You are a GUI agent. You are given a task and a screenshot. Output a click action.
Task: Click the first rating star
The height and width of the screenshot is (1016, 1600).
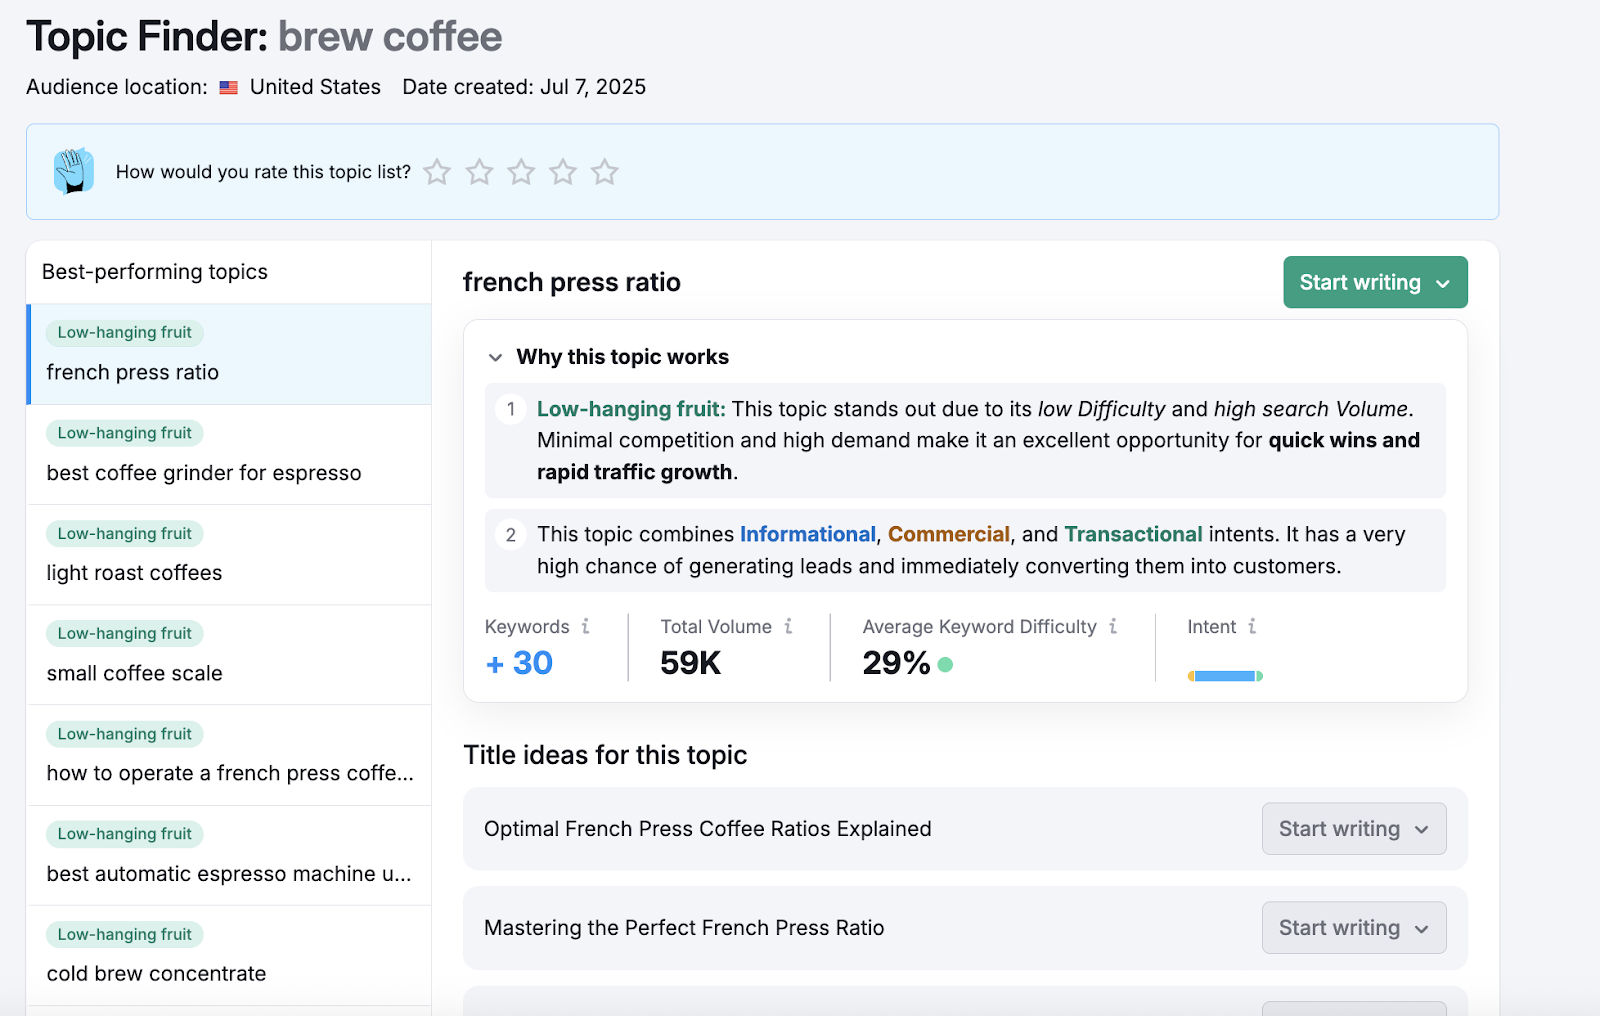[x=437, y=172]
